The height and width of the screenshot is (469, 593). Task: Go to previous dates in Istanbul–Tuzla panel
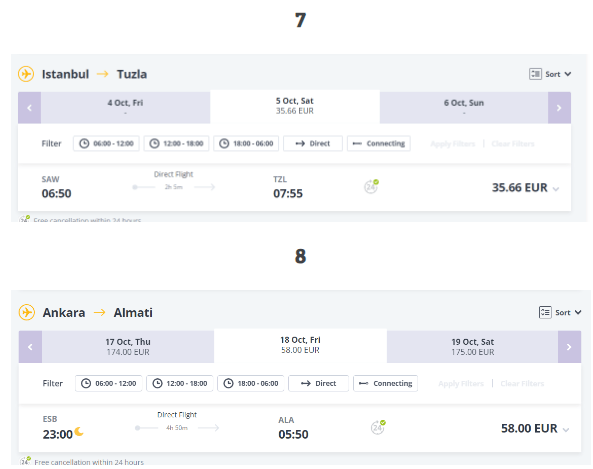pyautogui.click(x=29, y=108)
